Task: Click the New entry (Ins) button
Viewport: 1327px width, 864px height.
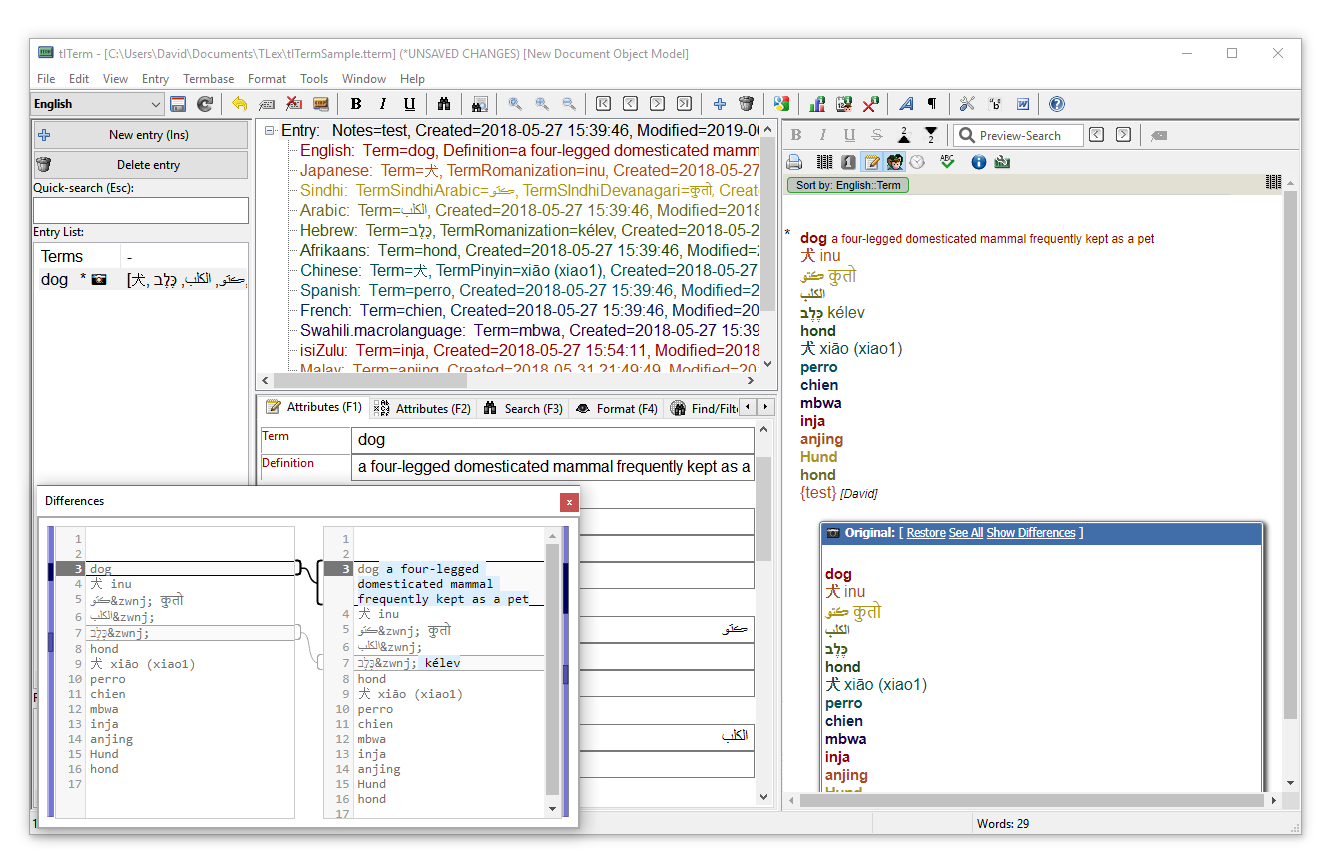Action: (x=141, y=135)
